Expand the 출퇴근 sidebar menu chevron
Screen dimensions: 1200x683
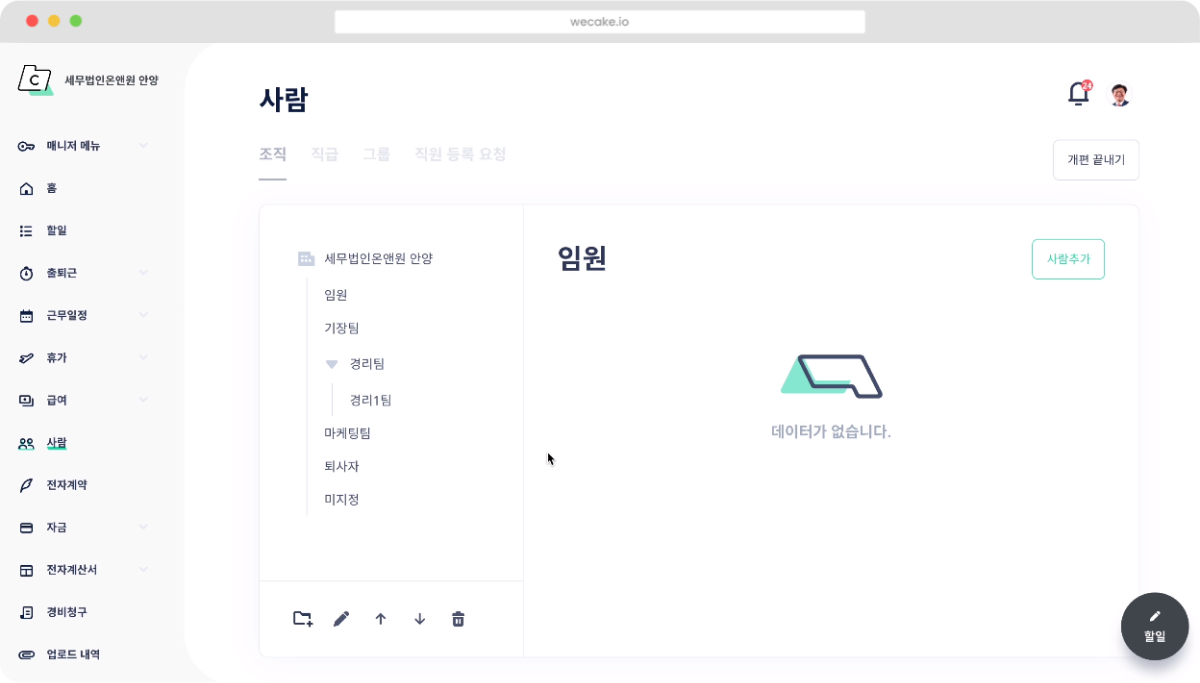pyautogui.click(x=143, y=273)
